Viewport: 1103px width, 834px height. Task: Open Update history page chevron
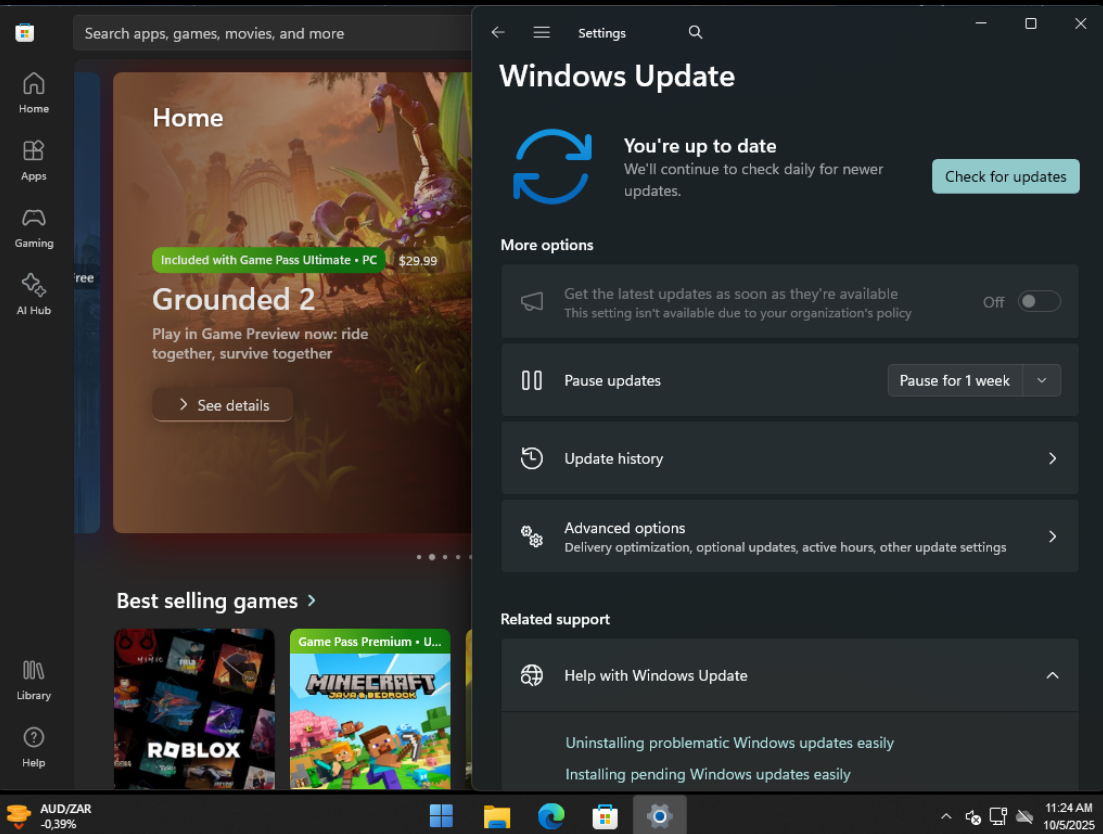point(1052,458)
